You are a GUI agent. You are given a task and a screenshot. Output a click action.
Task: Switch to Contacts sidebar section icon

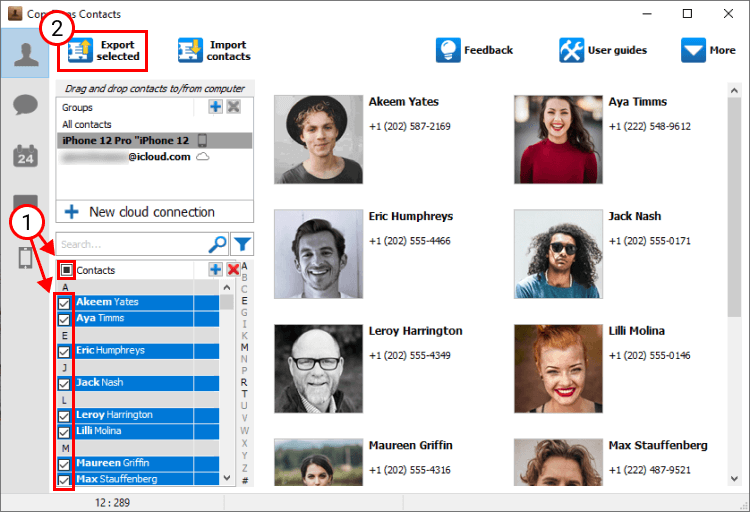[25, 54]
